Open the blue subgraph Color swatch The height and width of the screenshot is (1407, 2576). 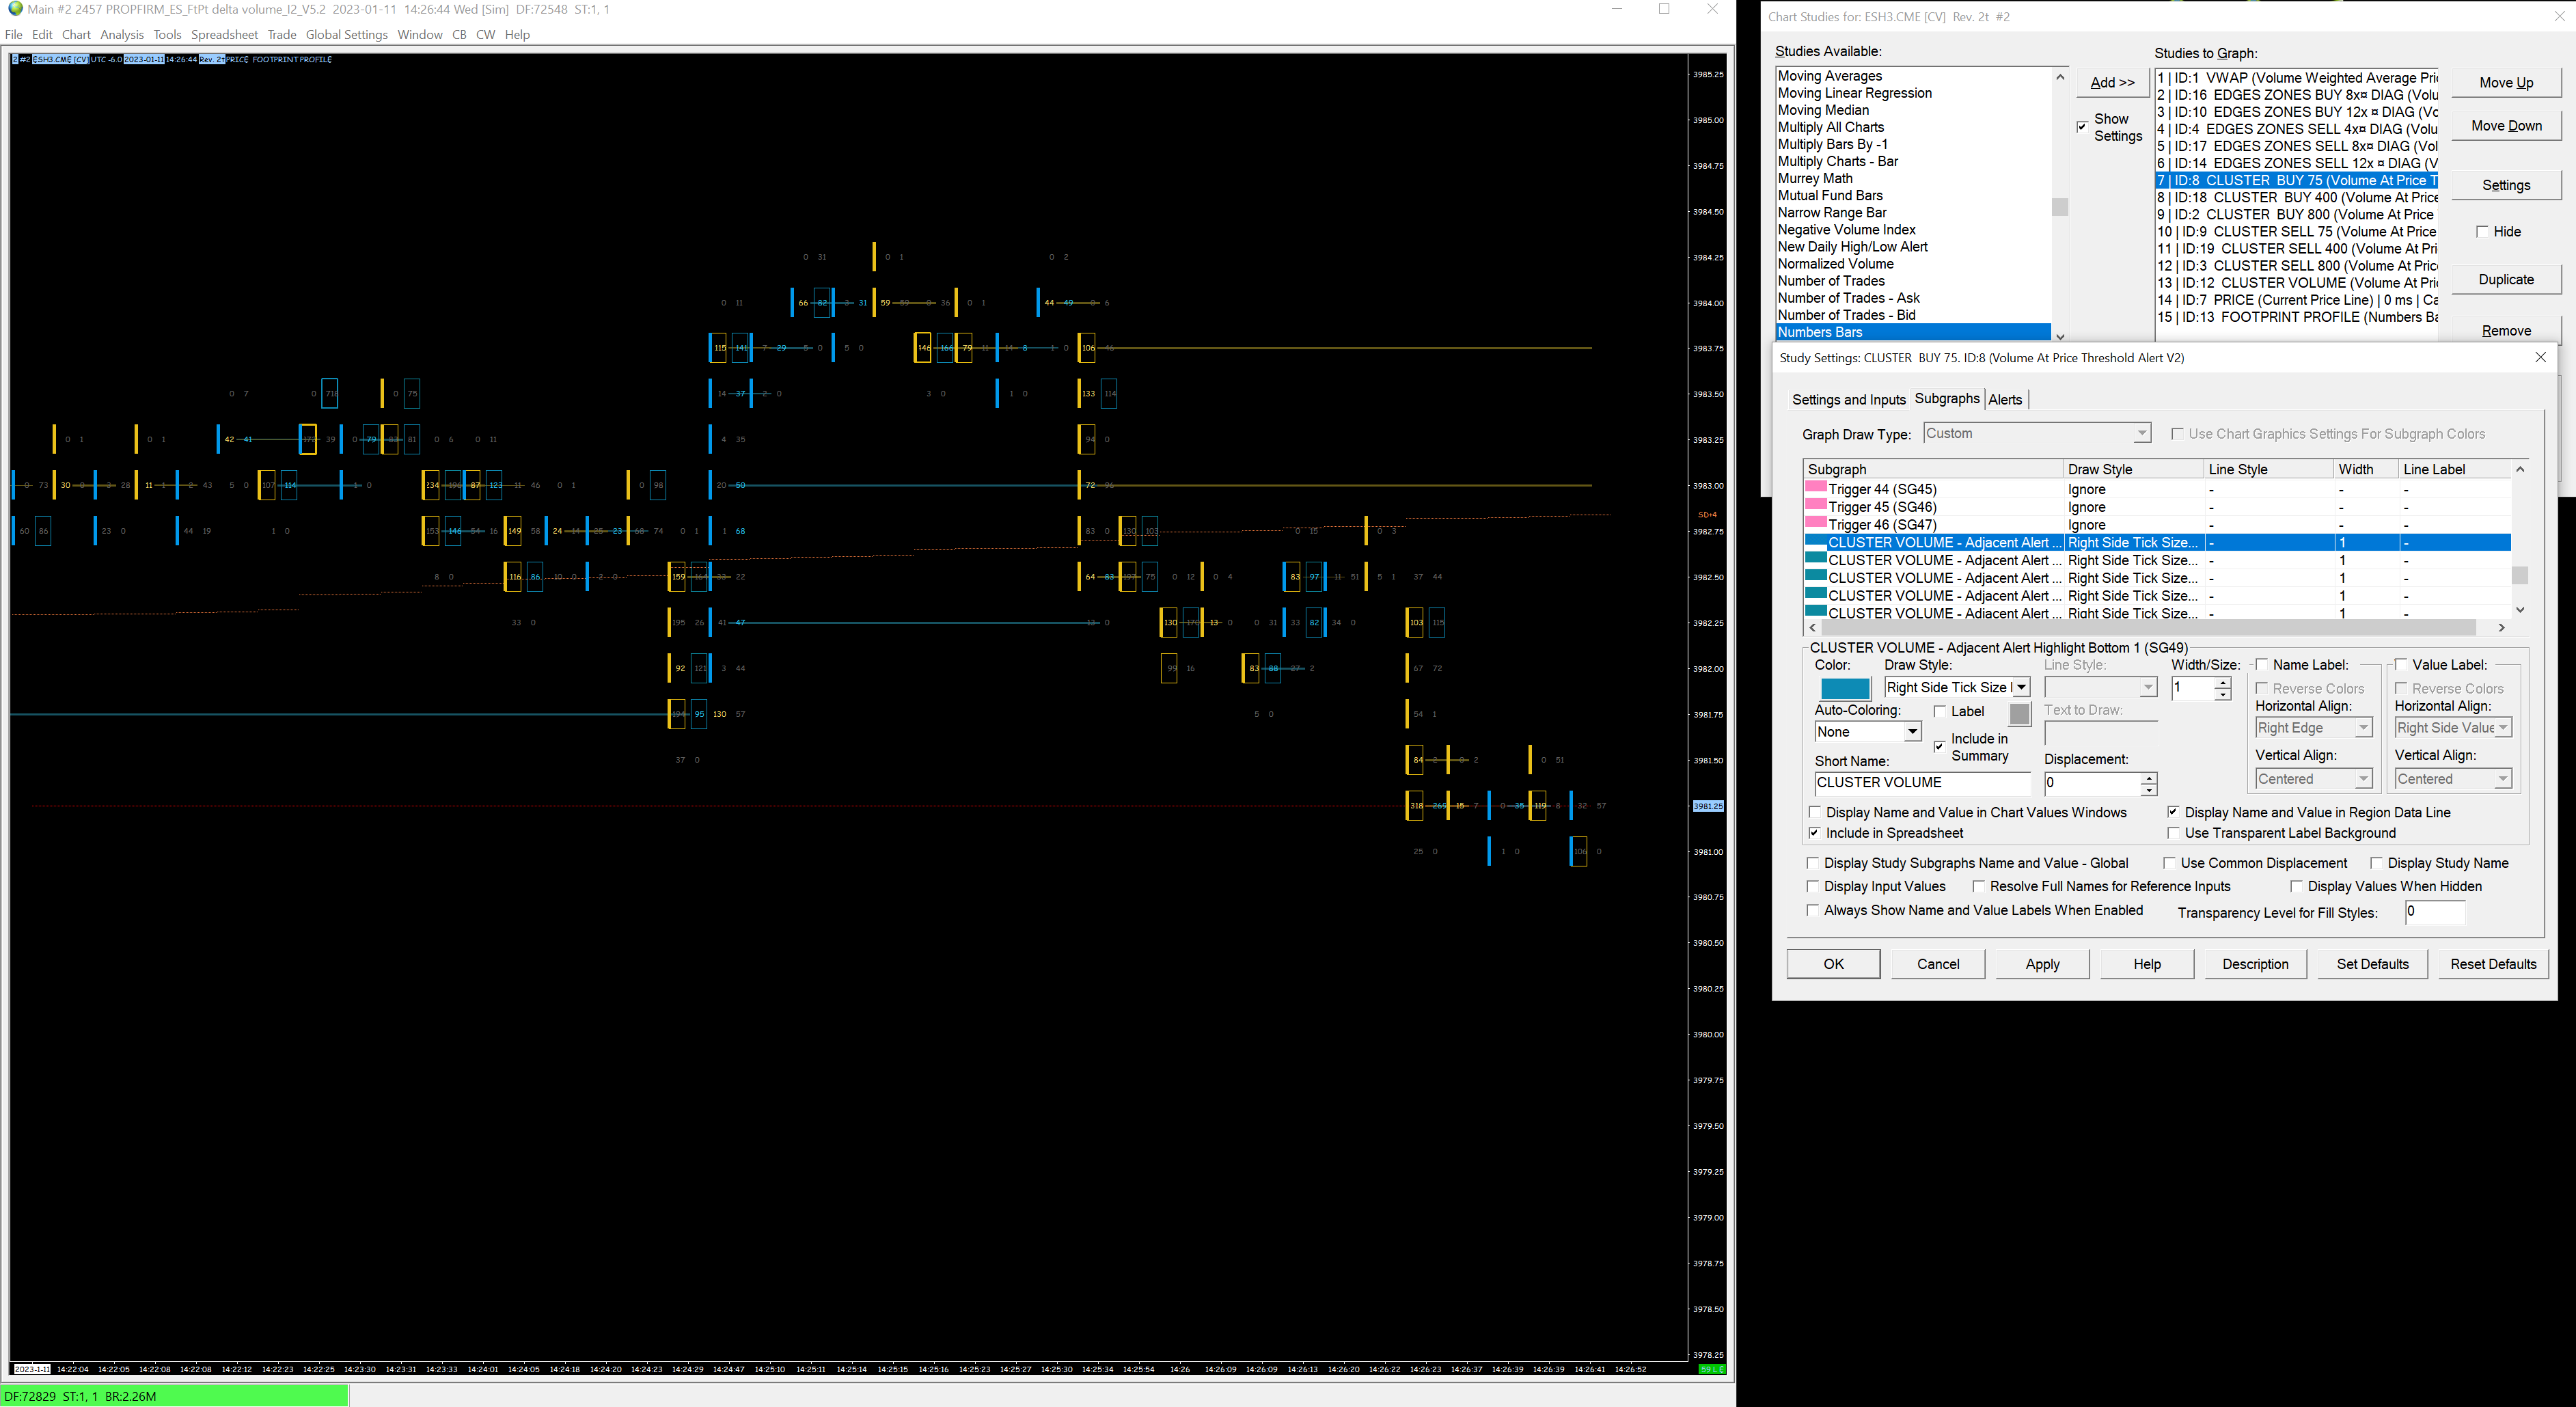tap(1844, 688)
